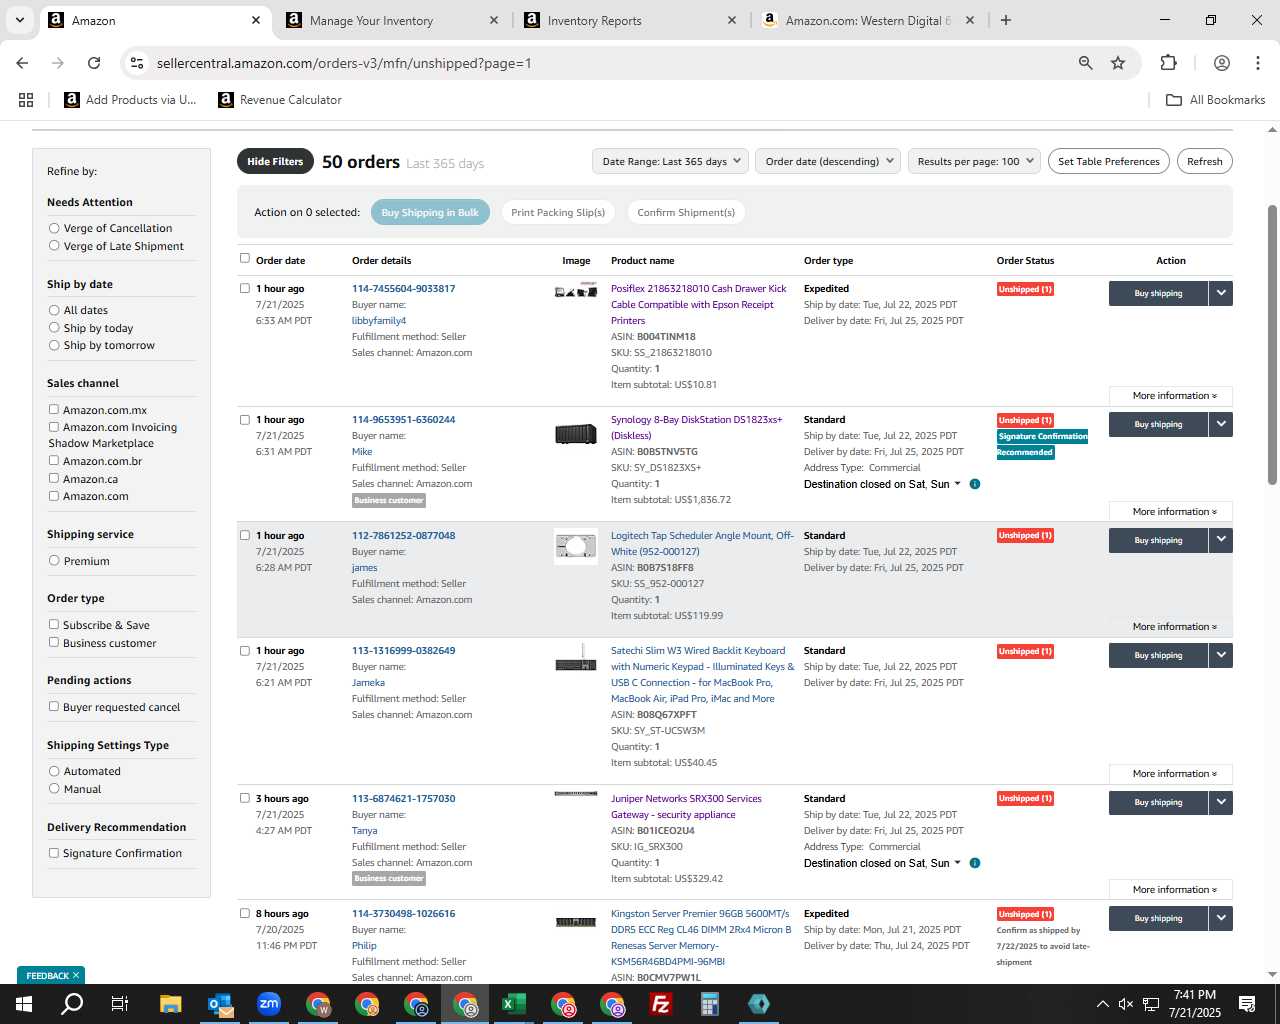1280x1024 pixels.
Task: Click the Synology DiskStation product thumbnail
Action: [575, 434]
